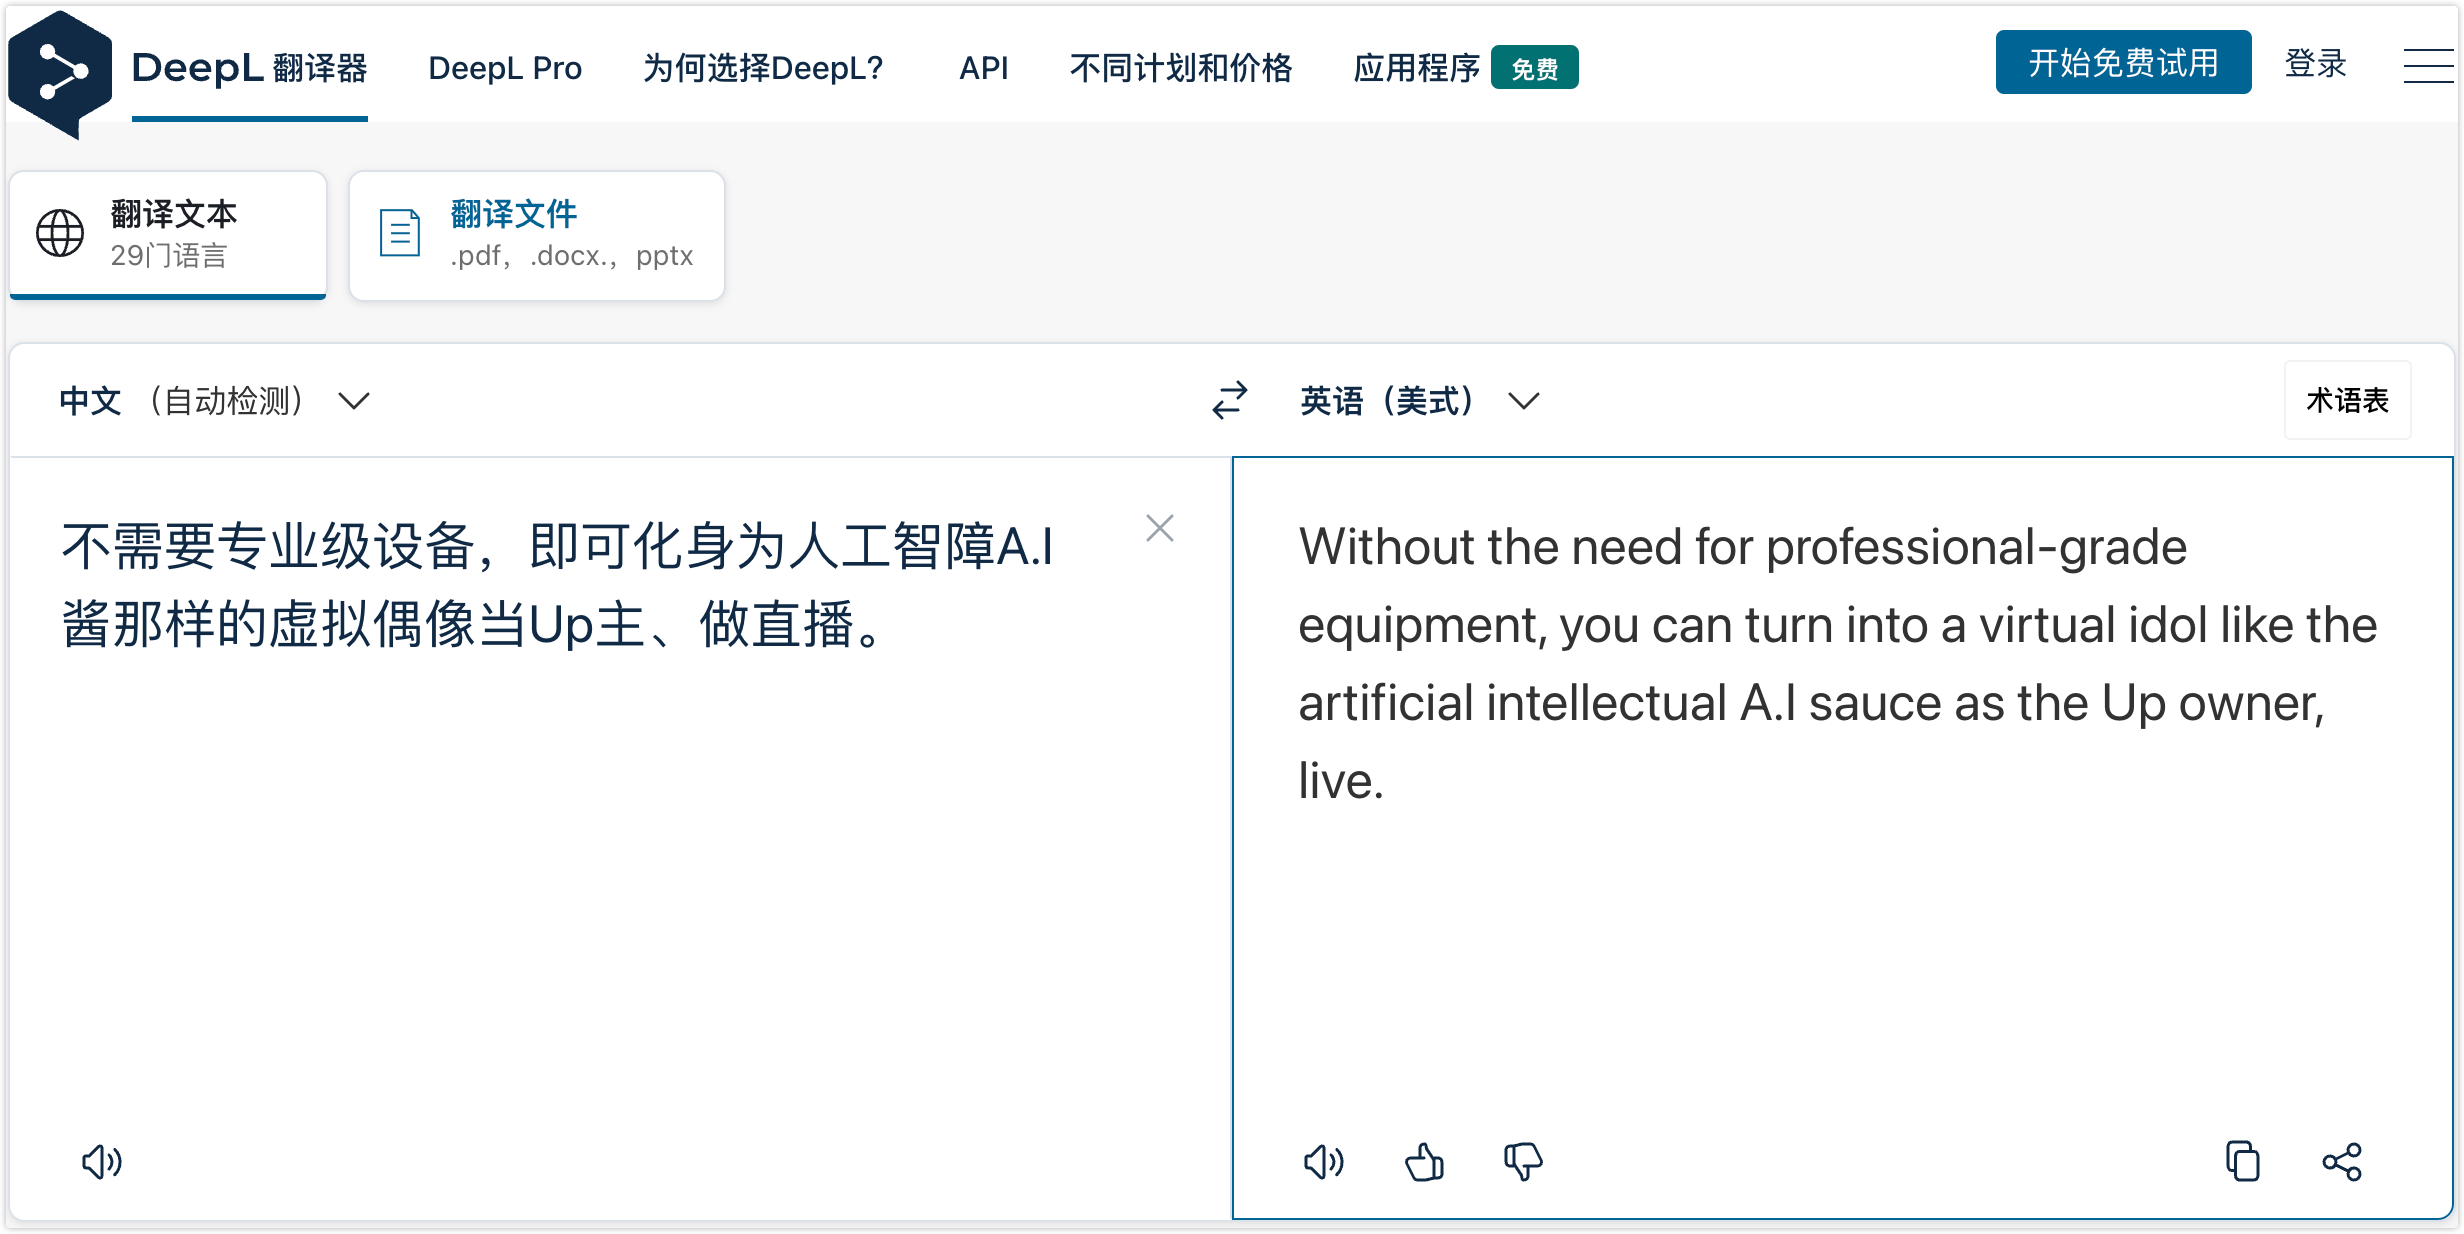
Task: Click the 开始免费试用 button
Action: [2122, 63]
